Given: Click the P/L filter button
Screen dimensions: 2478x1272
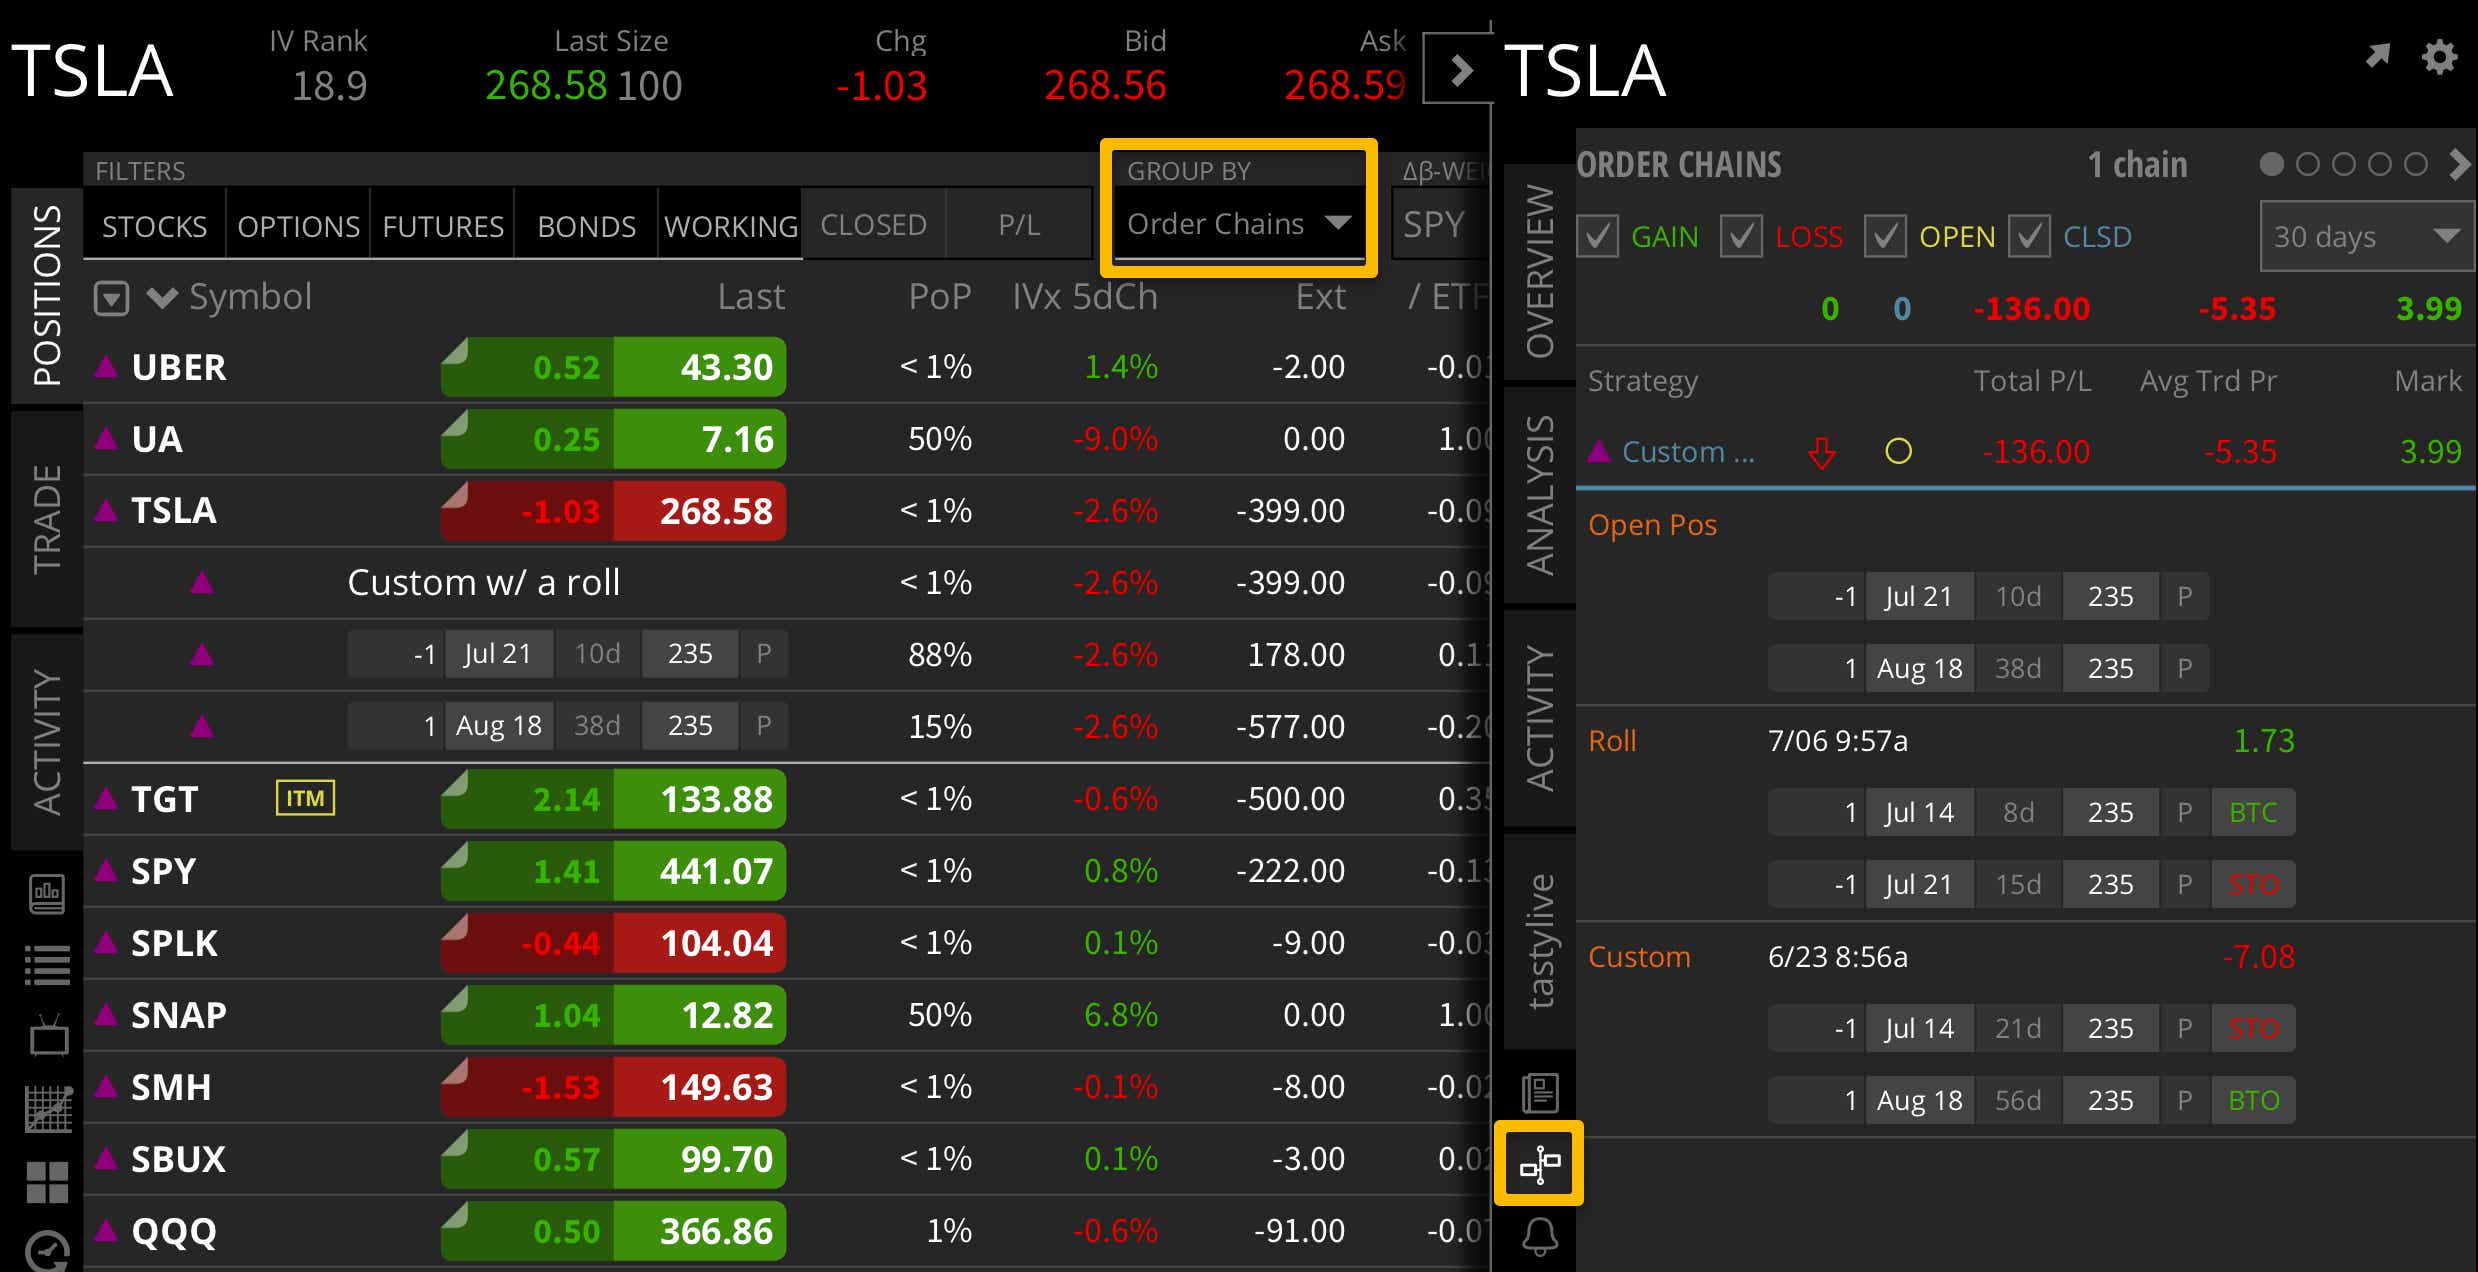Looking at the screenshot, I should point(1019,224).
